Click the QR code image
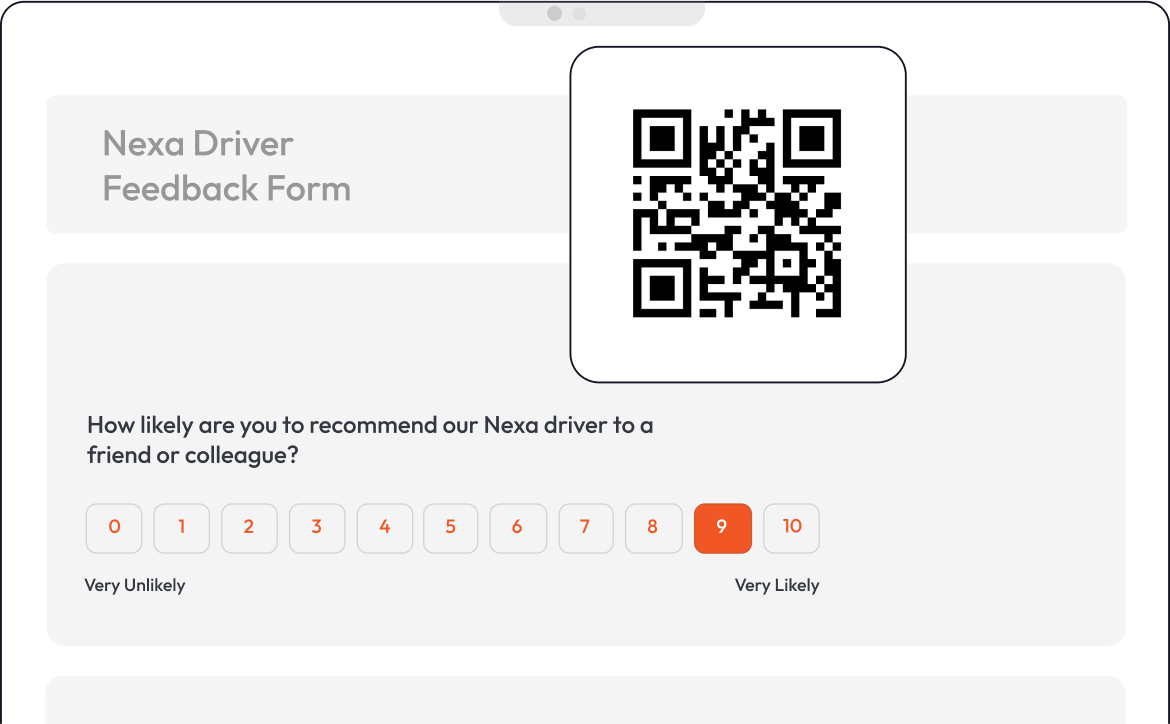Viewport: 1170px width, 724px height. coord(737,213)
